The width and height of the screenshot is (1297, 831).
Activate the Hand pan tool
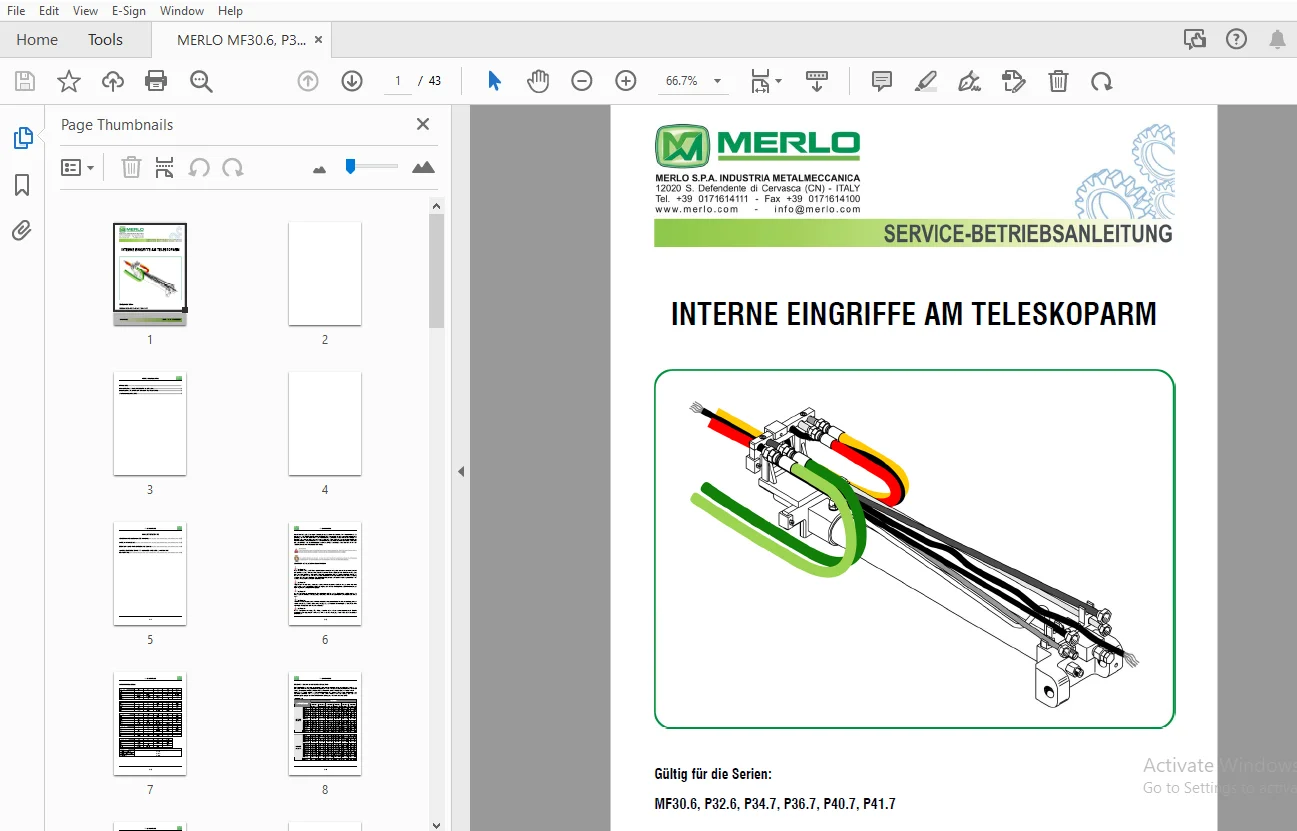click(x=538, y=81)
